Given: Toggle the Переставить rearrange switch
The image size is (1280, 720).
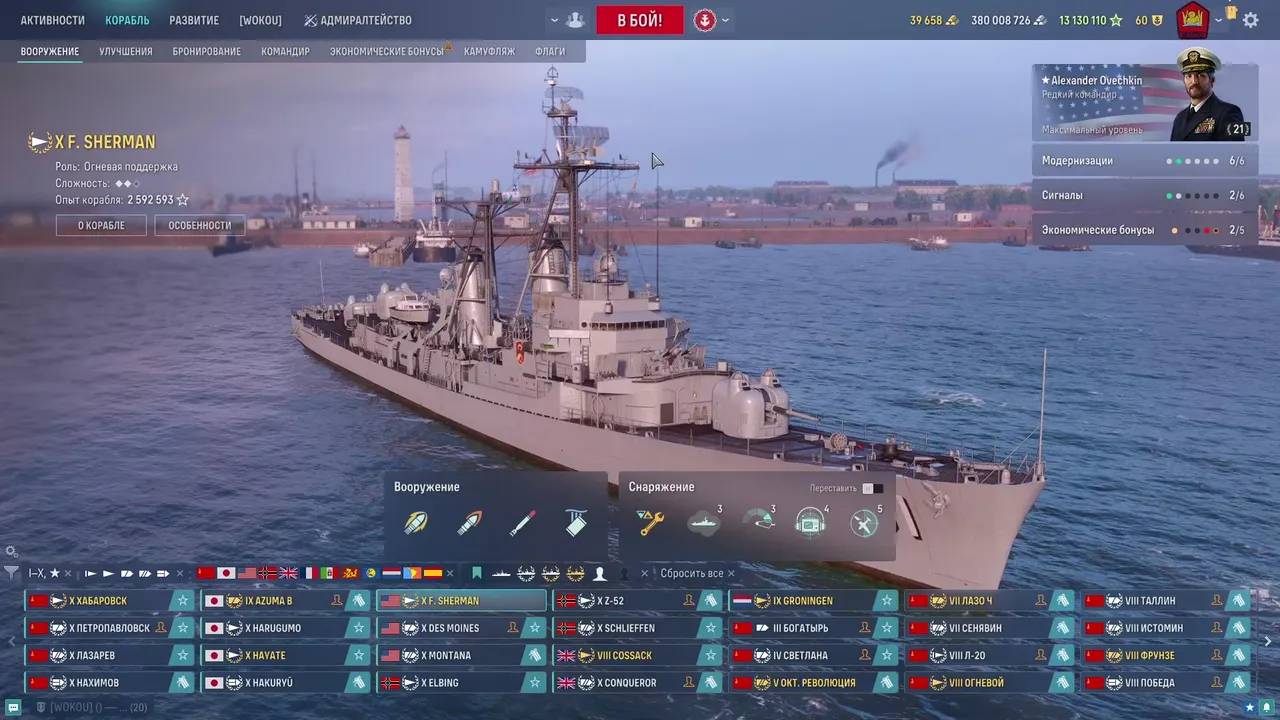Looking at the screenshot, I should (872, 488).
